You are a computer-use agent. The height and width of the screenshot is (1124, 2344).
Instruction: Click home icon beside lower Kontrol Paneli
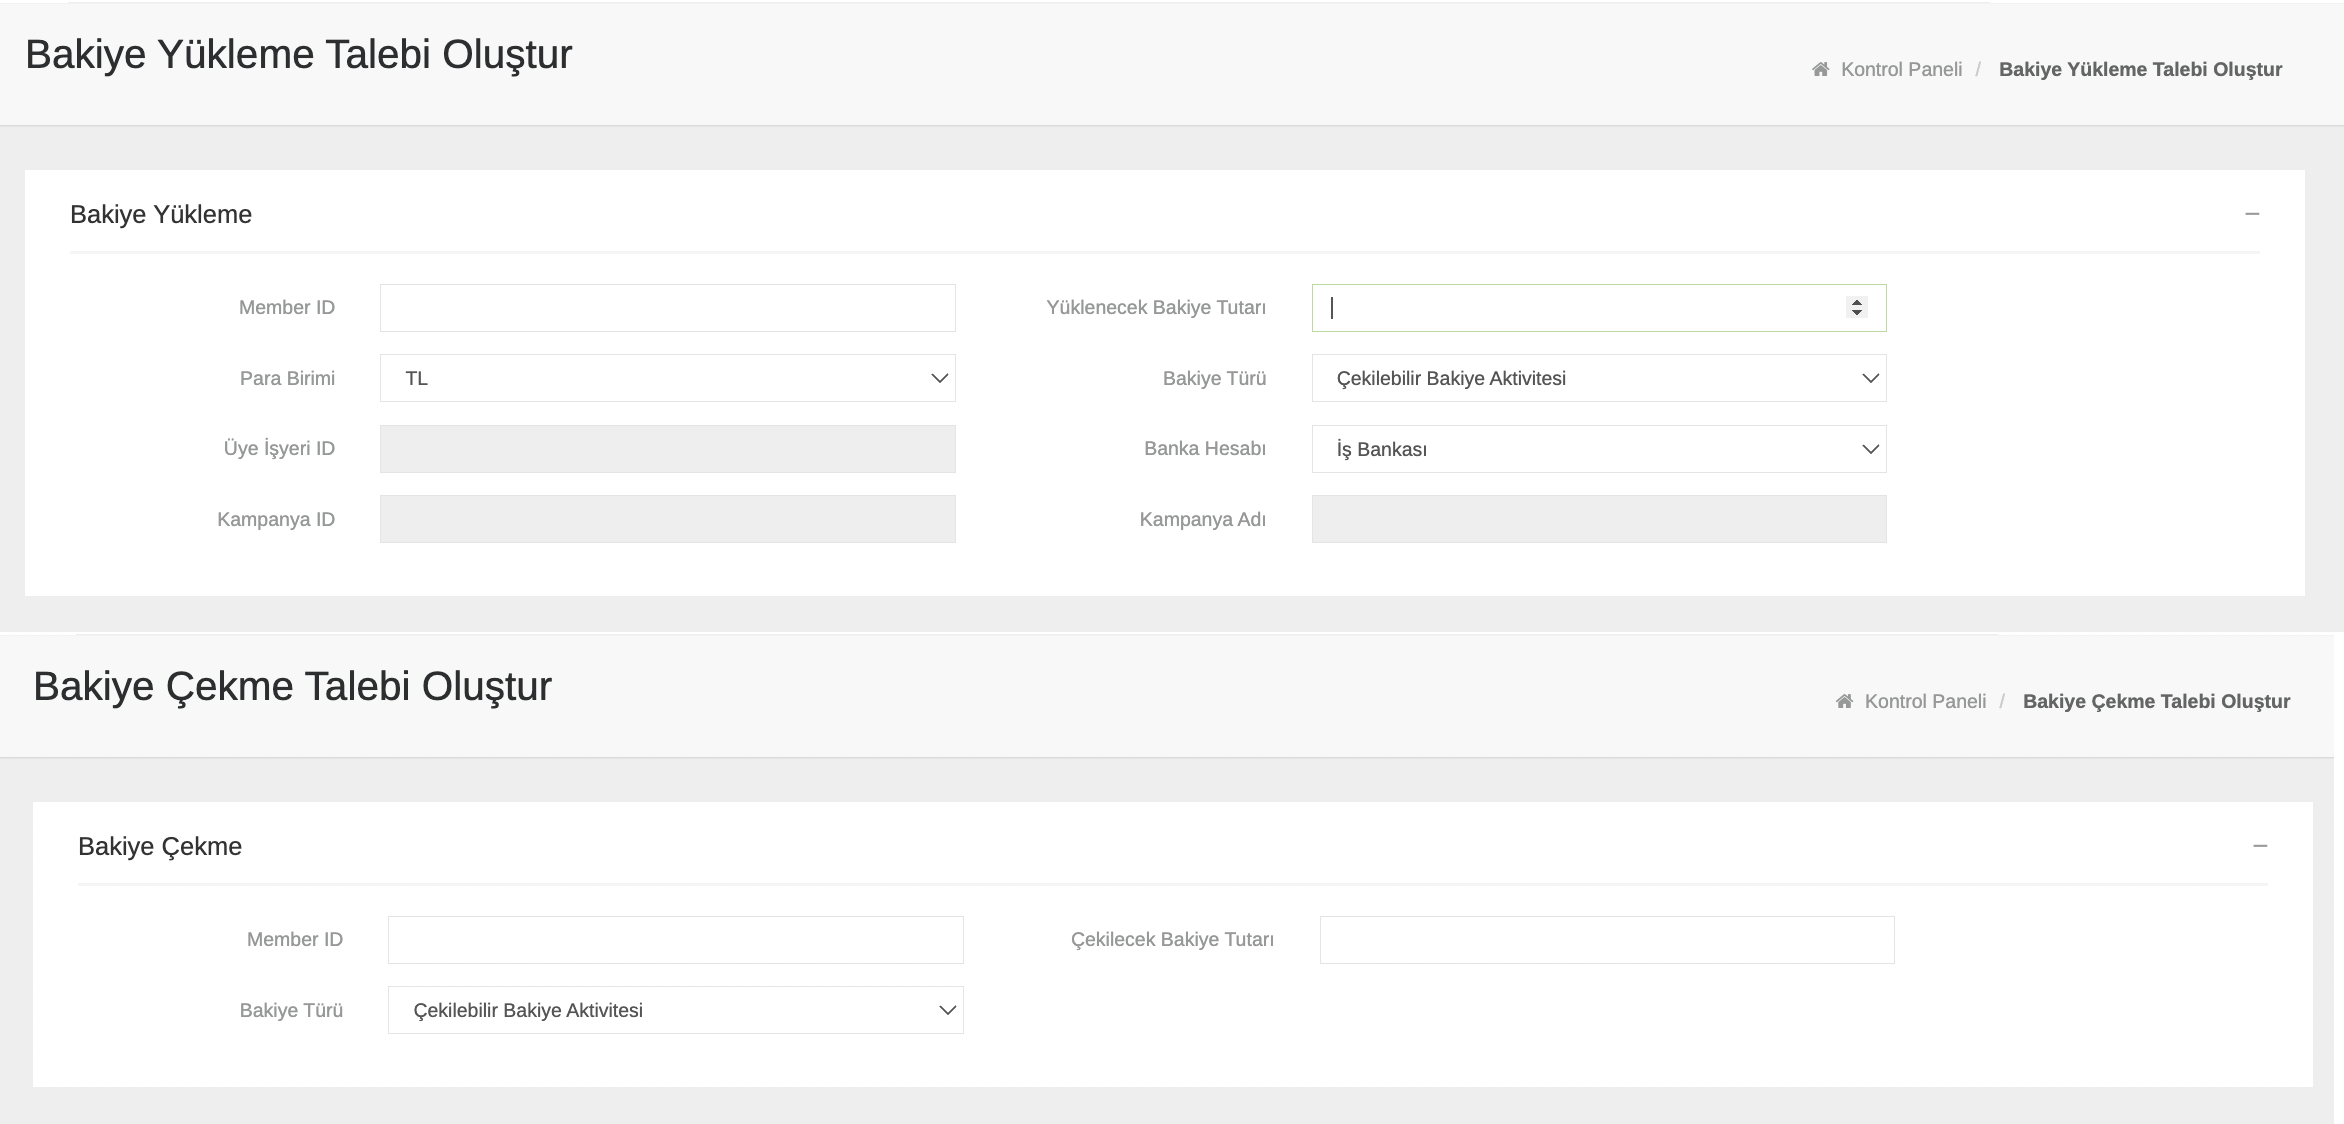coord(1844,701)
